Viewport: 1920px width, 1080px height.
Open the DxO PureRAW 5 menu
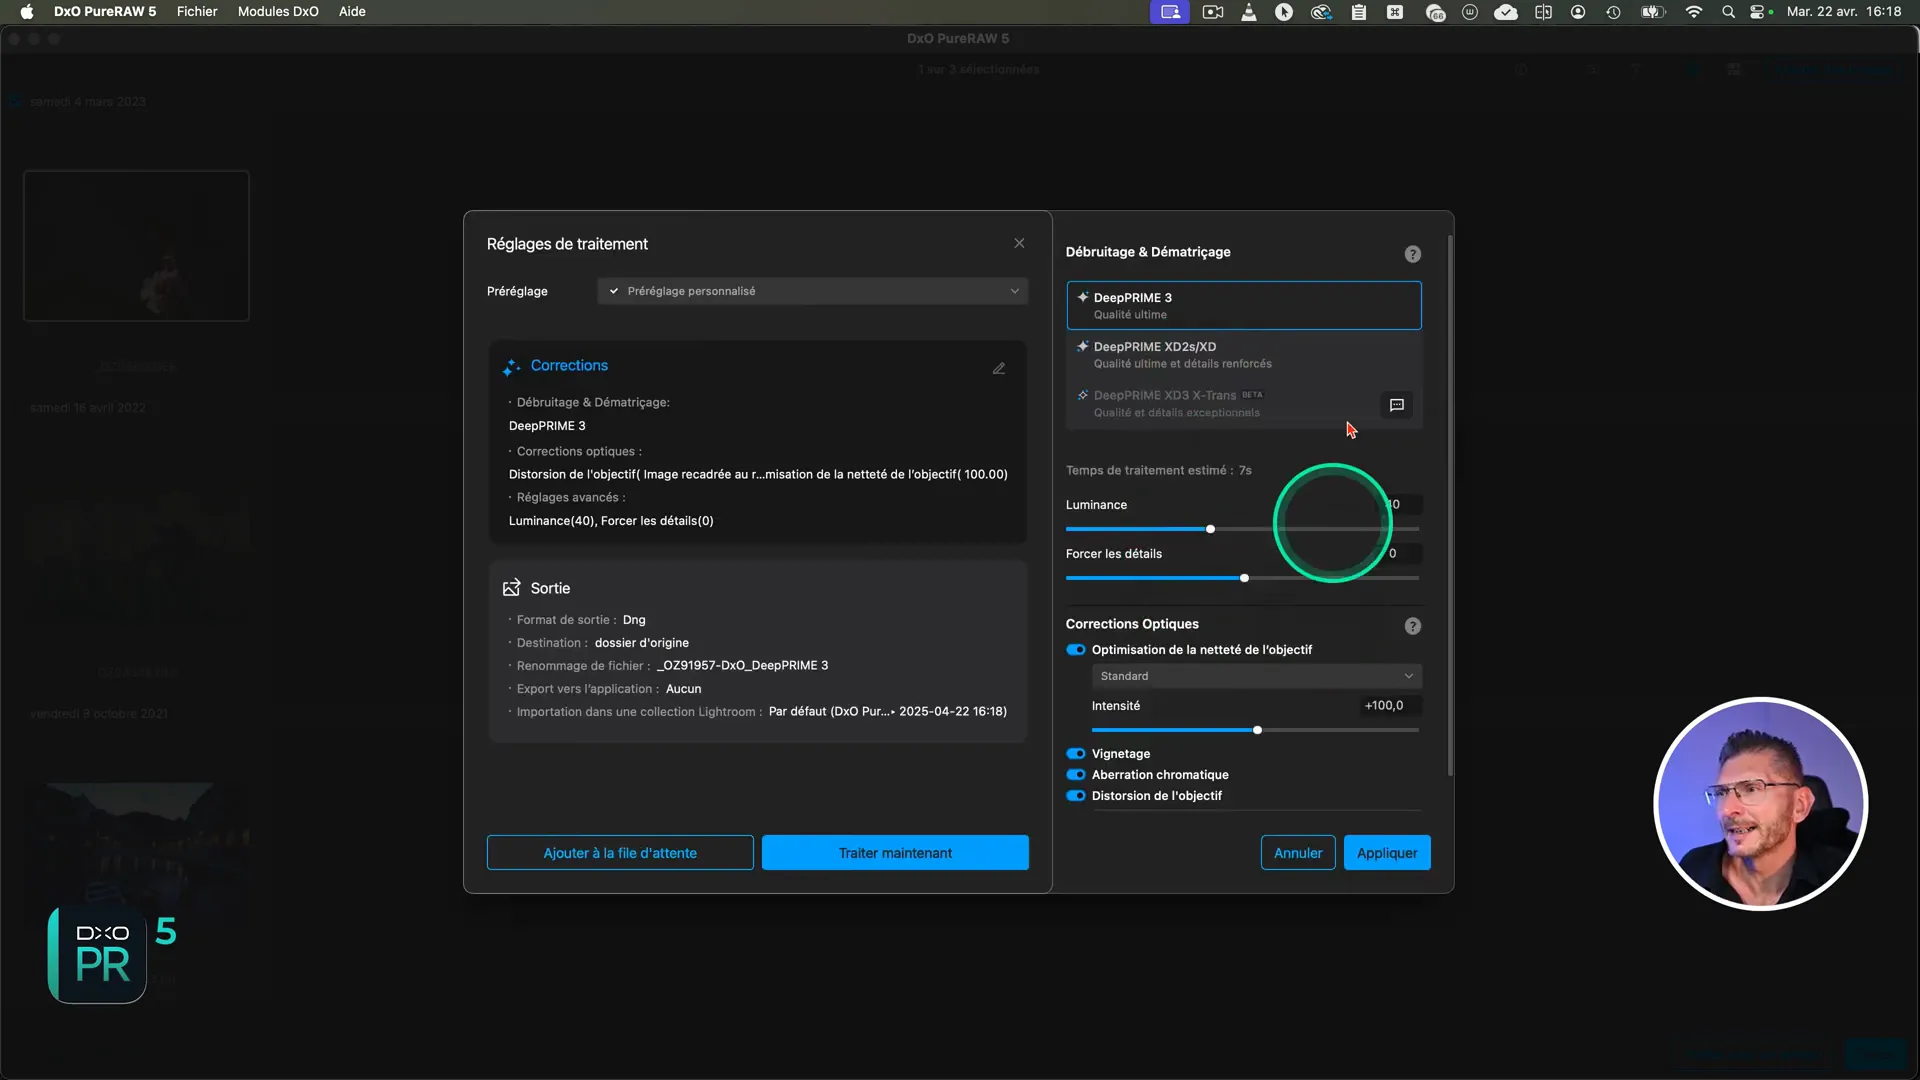pyautogui.click(x=105, y=12)
